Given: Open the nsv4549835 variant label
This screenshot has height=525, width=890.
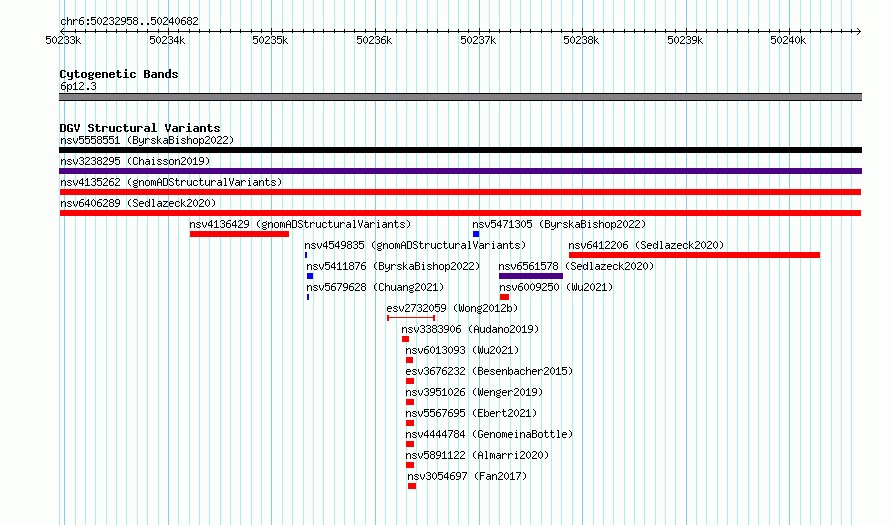Looking at the screenshot, I should [x=415, y=245].
